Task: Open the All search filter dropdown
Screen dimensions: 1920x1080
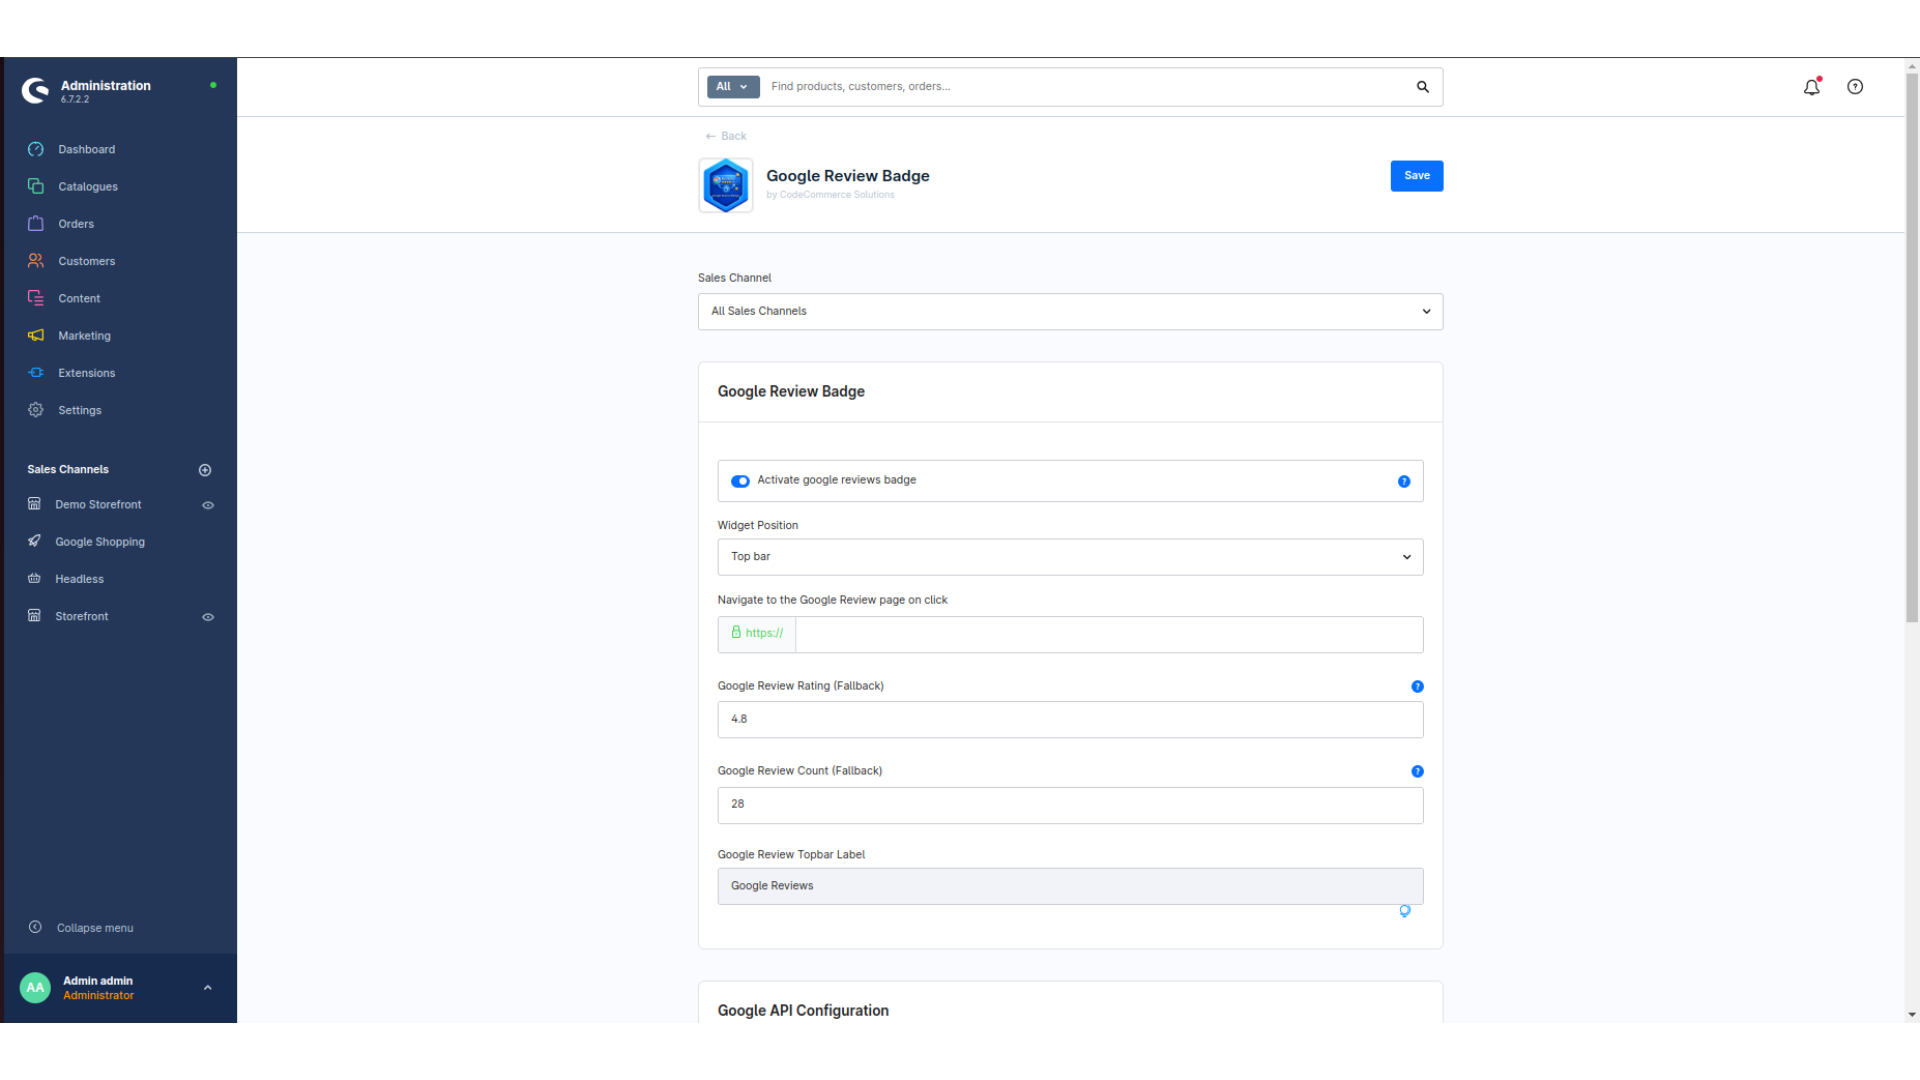Action: click(x=733, y=87)
